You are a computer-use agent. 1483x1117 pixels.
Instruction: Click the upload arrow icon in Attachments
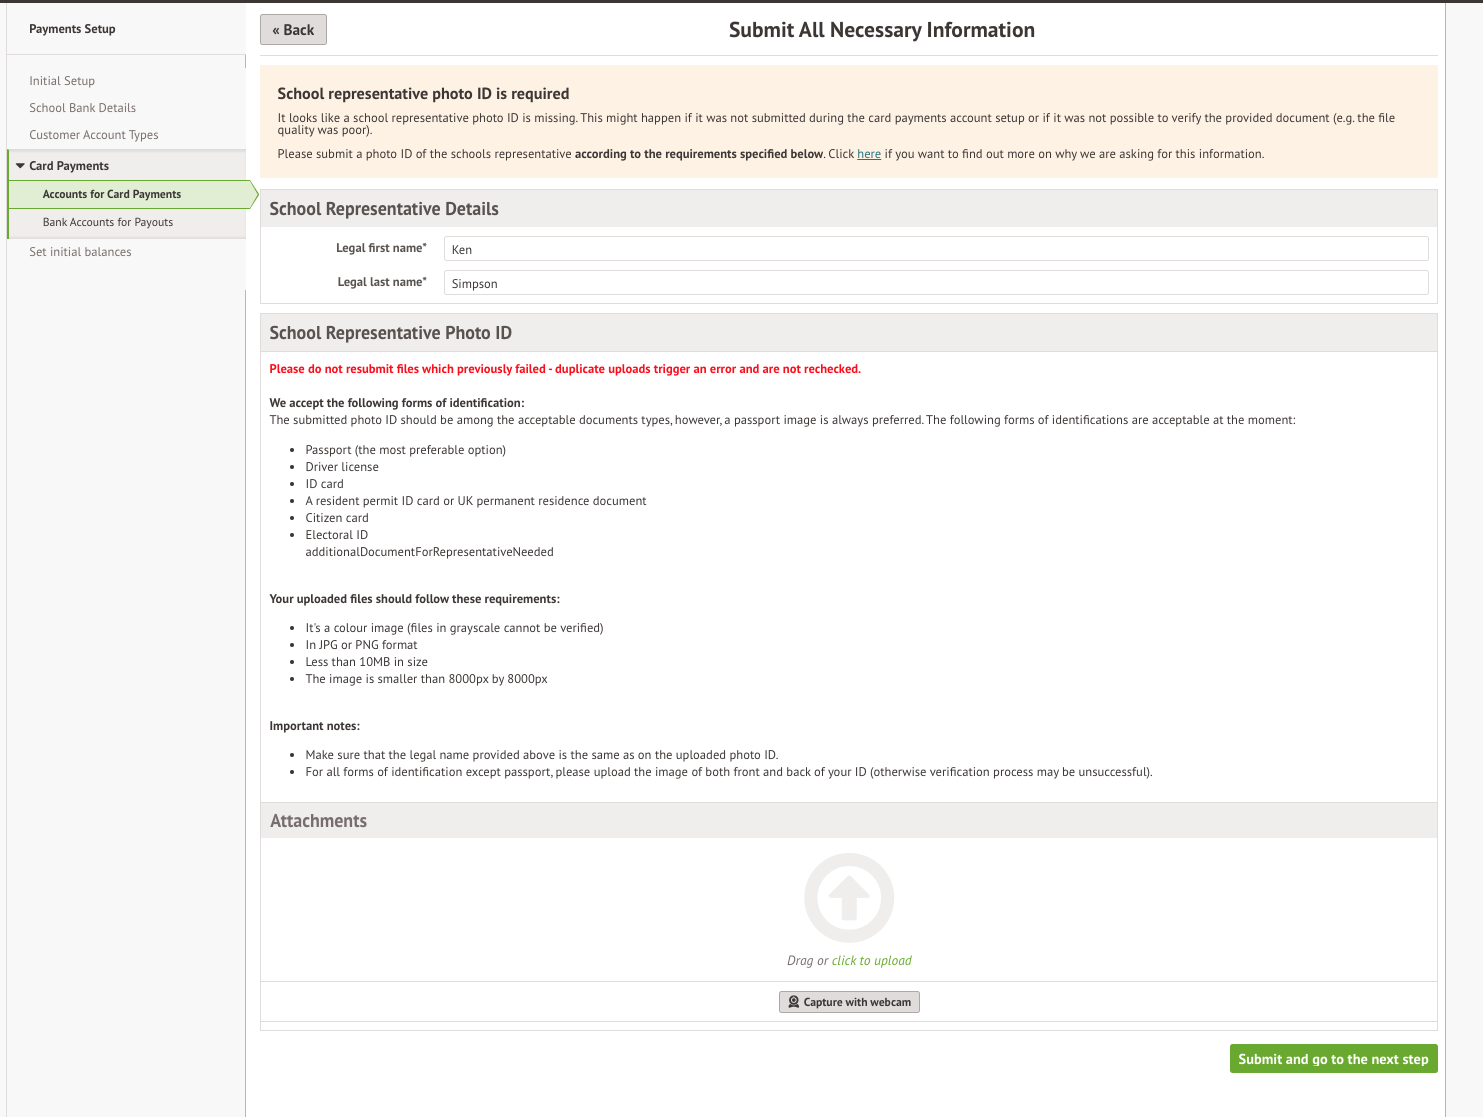click(x=849, y=898)
